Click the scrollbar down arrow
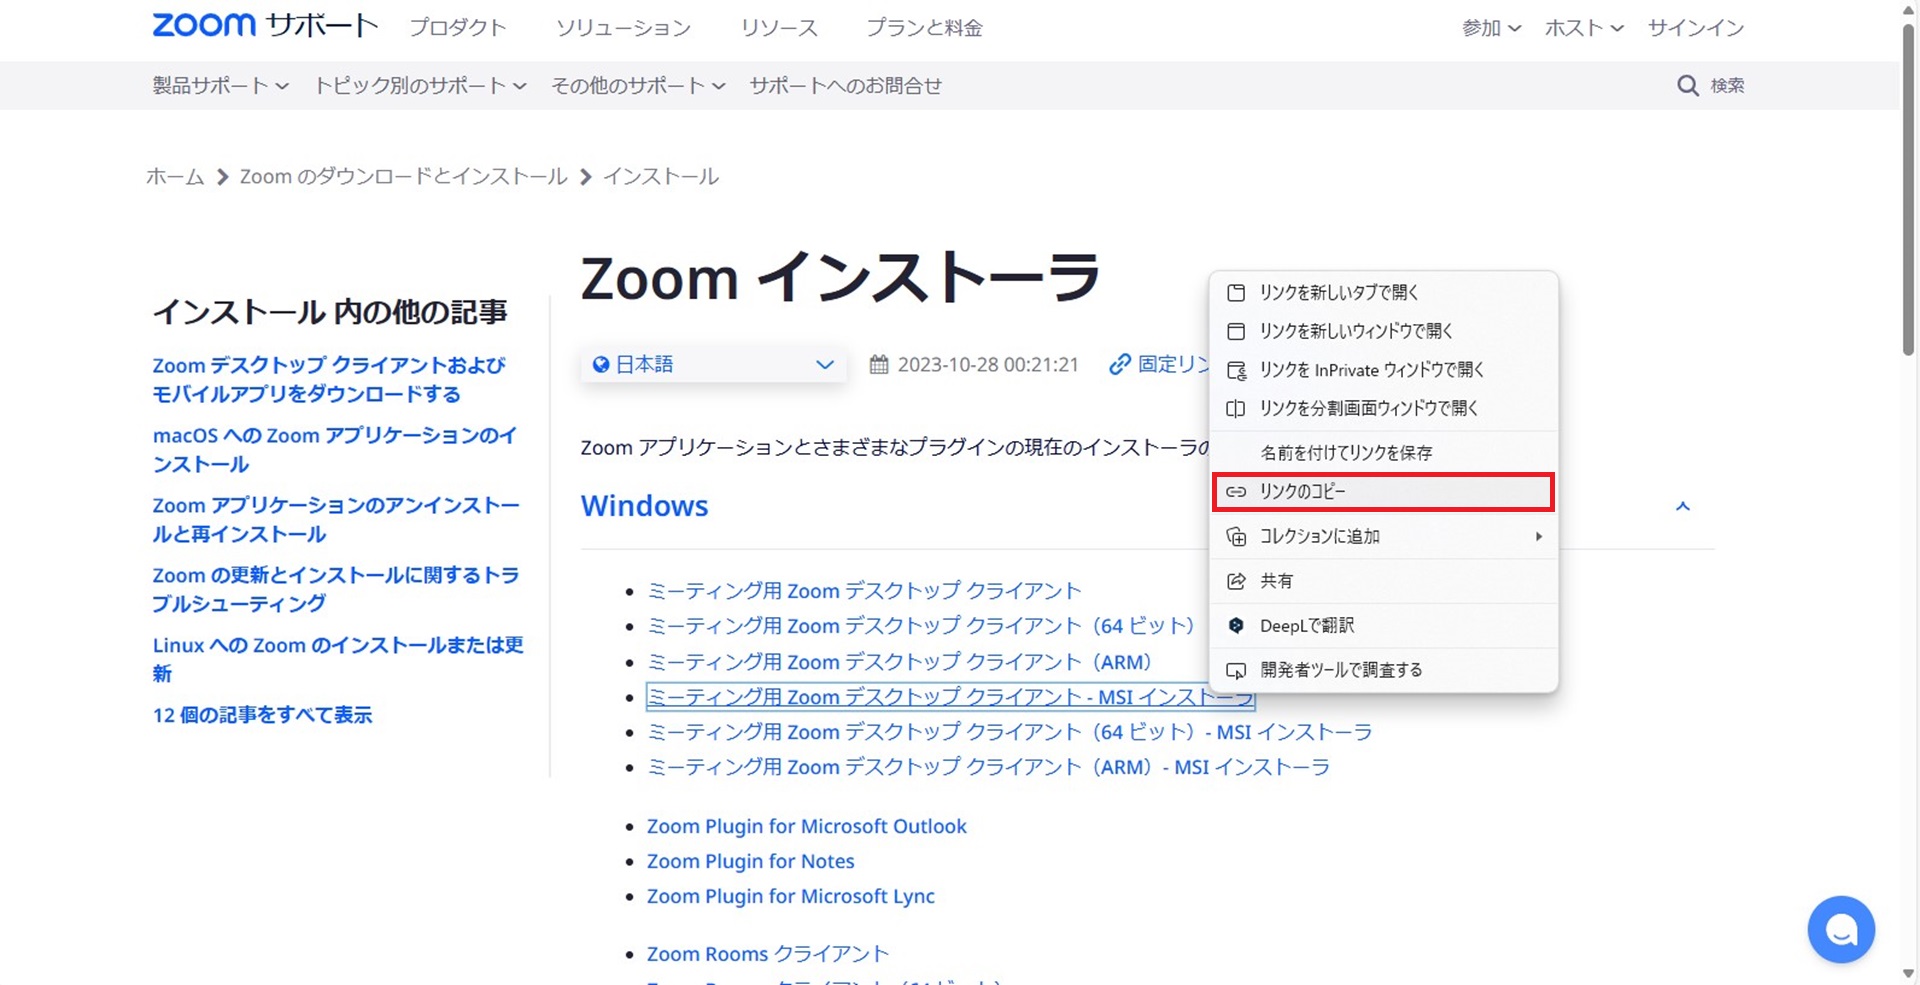 (x=1909, y=974)
